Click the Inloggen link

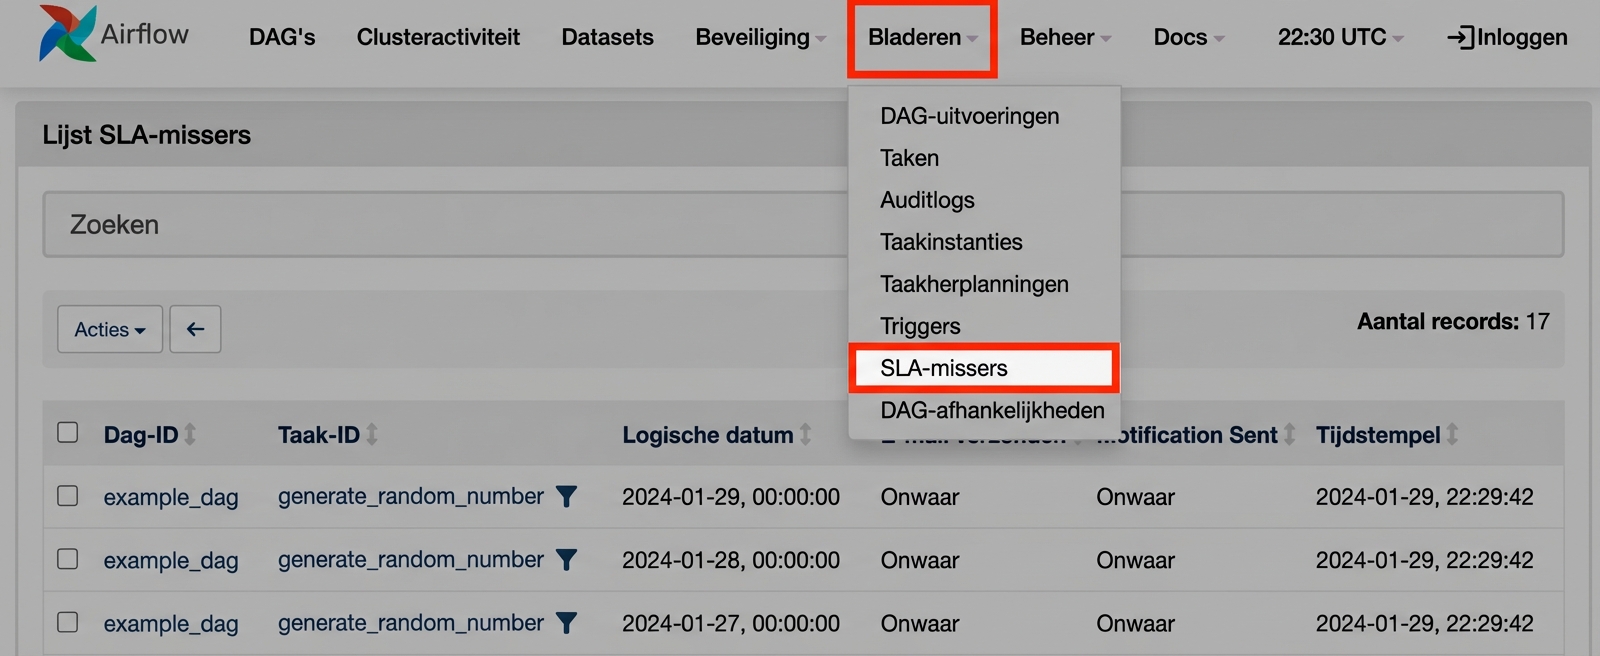[1507, 37]
